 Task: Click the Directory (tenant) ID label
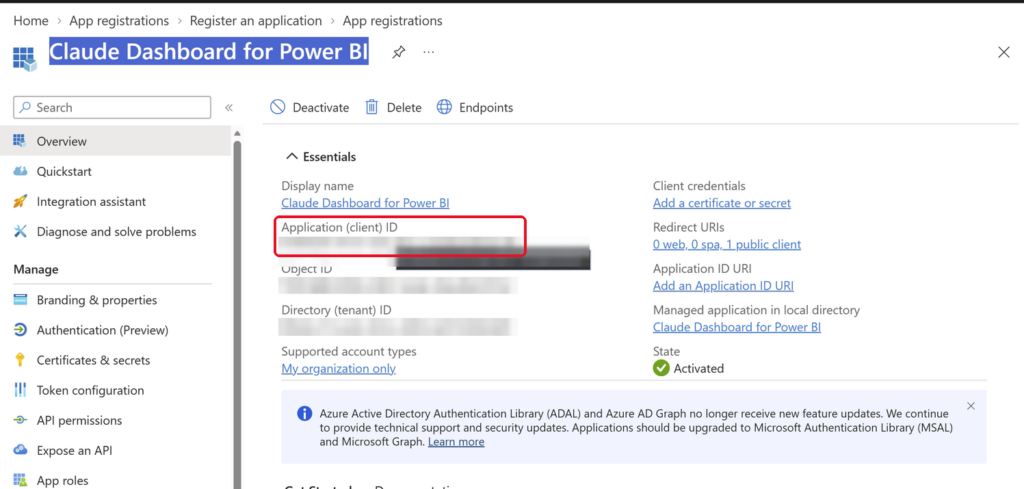click(336, 310)
